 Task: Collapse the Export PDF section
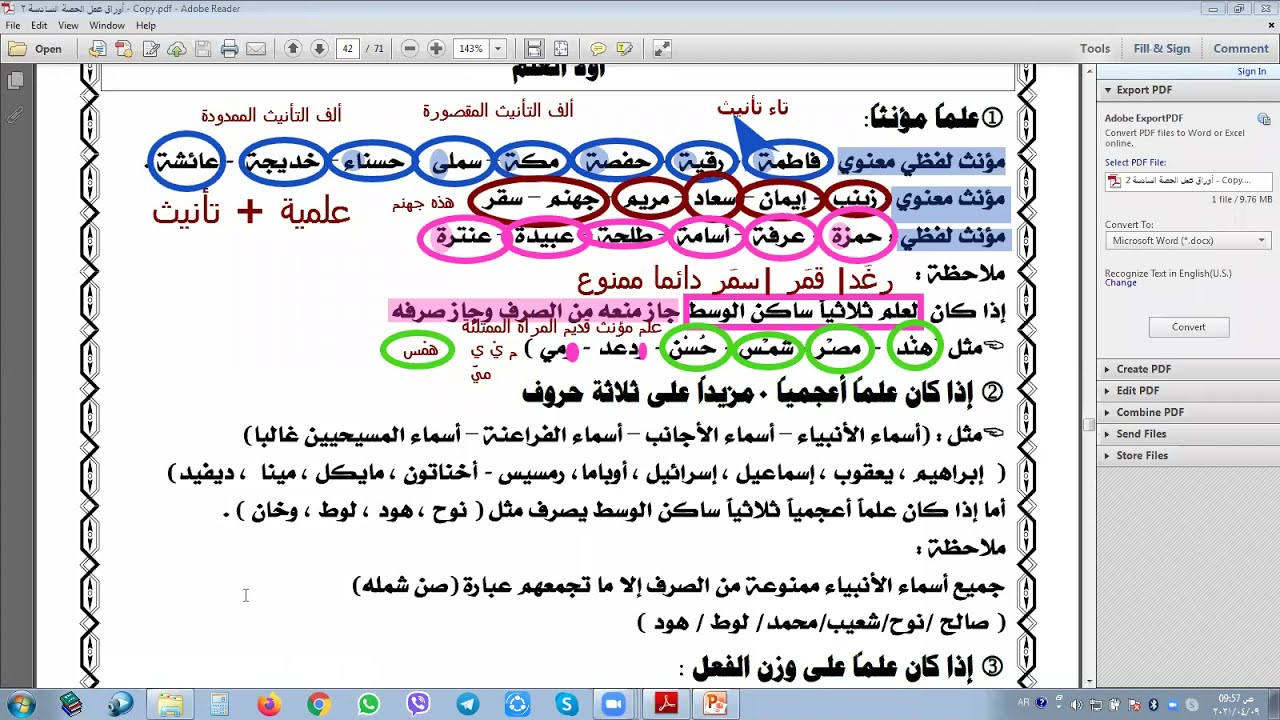click(x=1108, y=90)
